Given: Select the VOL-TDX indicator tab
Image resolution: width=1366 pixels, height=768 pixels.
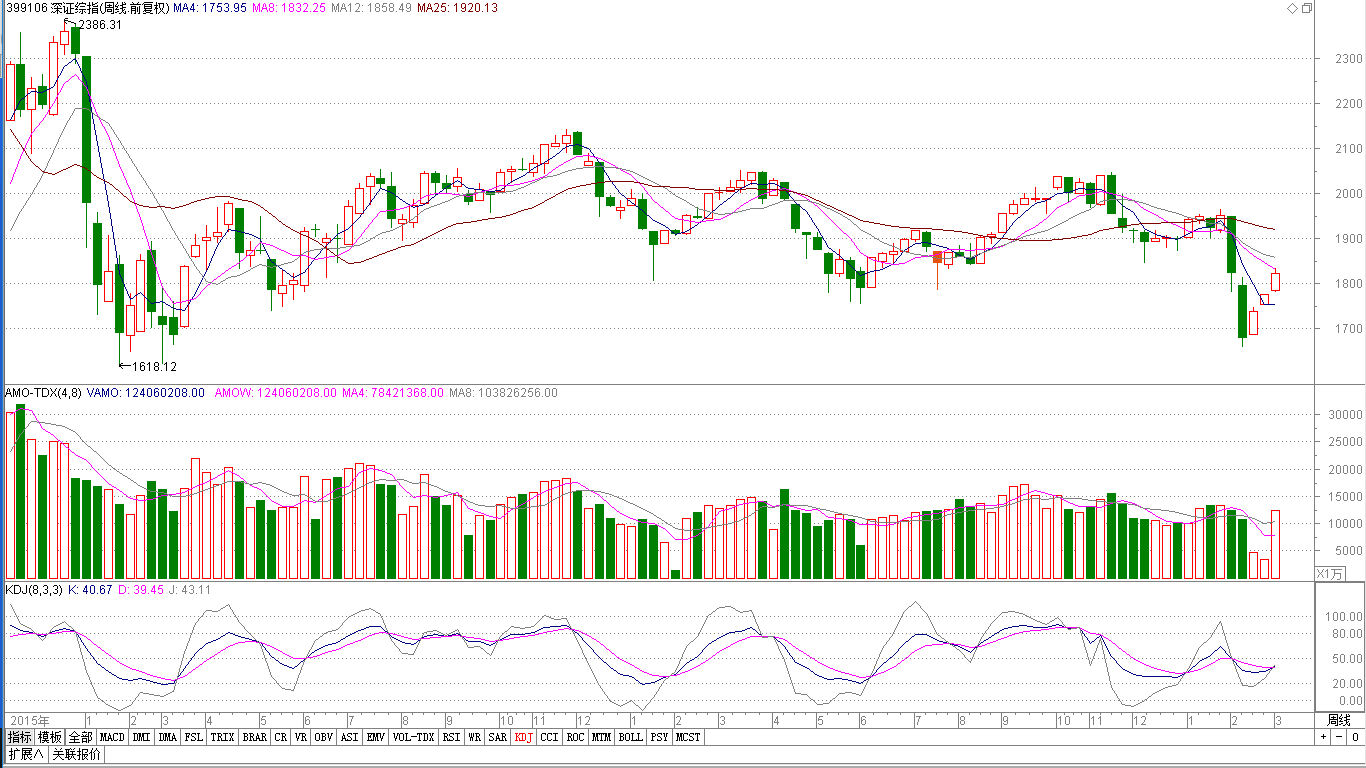Looking at the screenshot, I should point(413,737).
